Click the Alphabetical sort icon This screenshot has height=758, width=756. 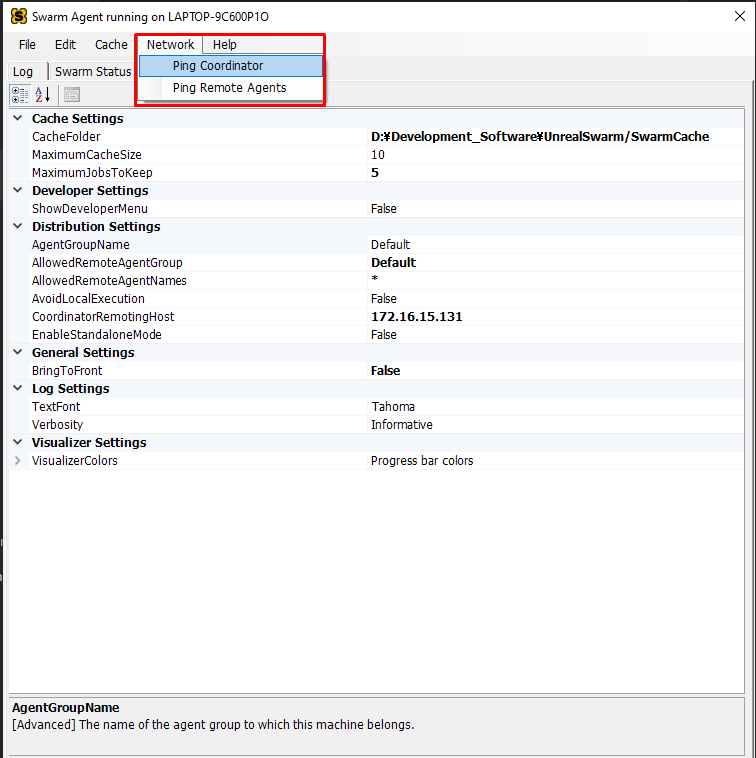pos(43,94)
